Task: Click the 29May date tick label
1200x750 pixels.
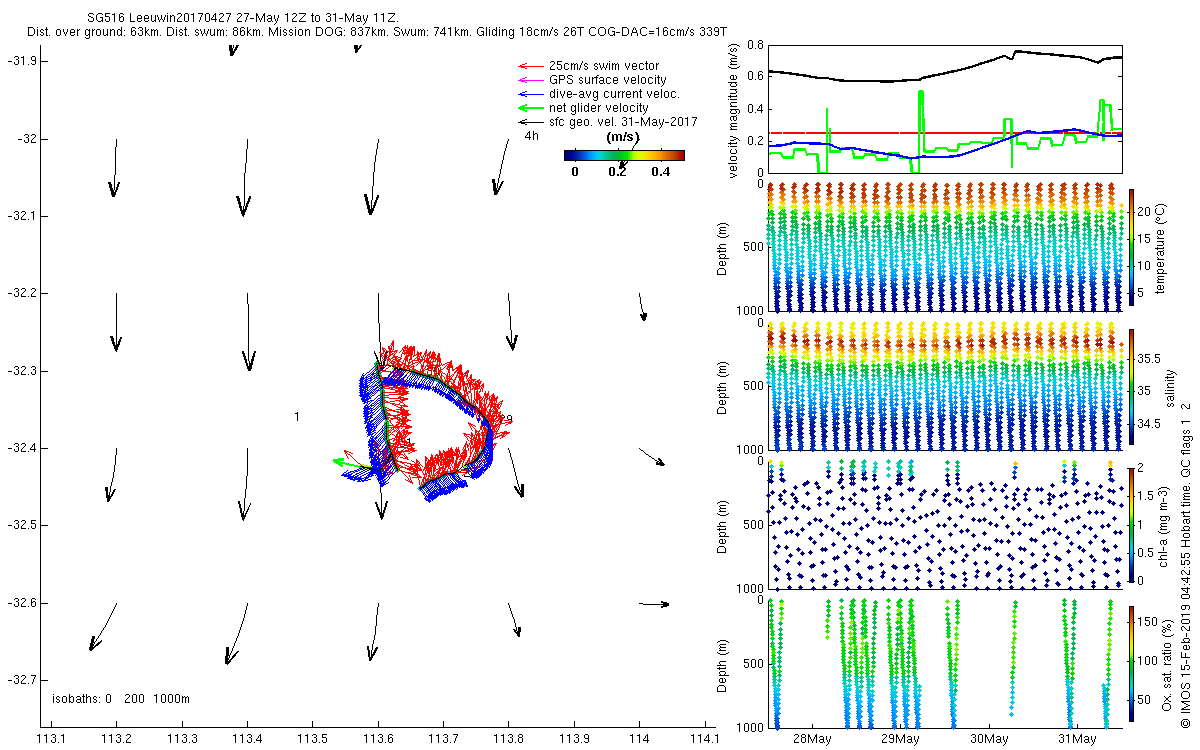Action: 900,739
